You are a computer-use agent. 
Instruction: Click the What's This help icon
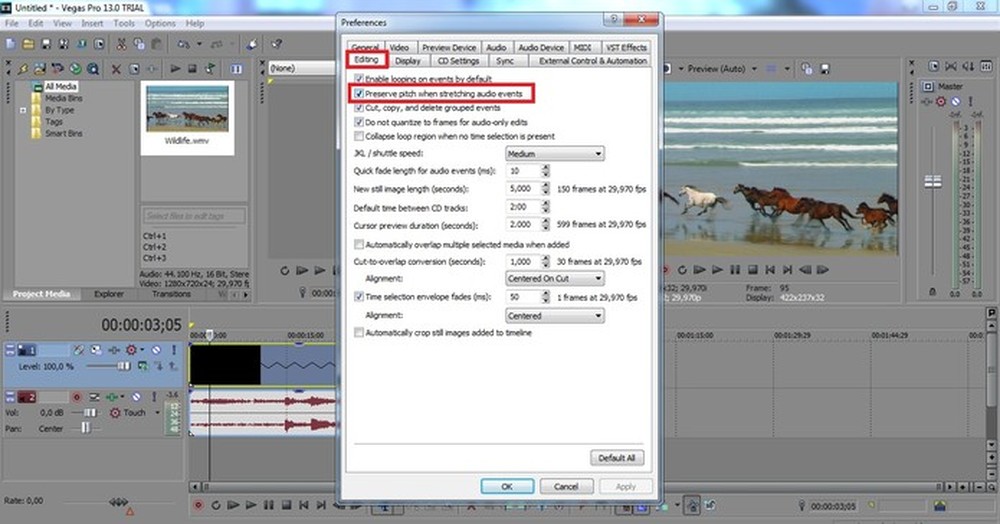click(x=277, y=44)
